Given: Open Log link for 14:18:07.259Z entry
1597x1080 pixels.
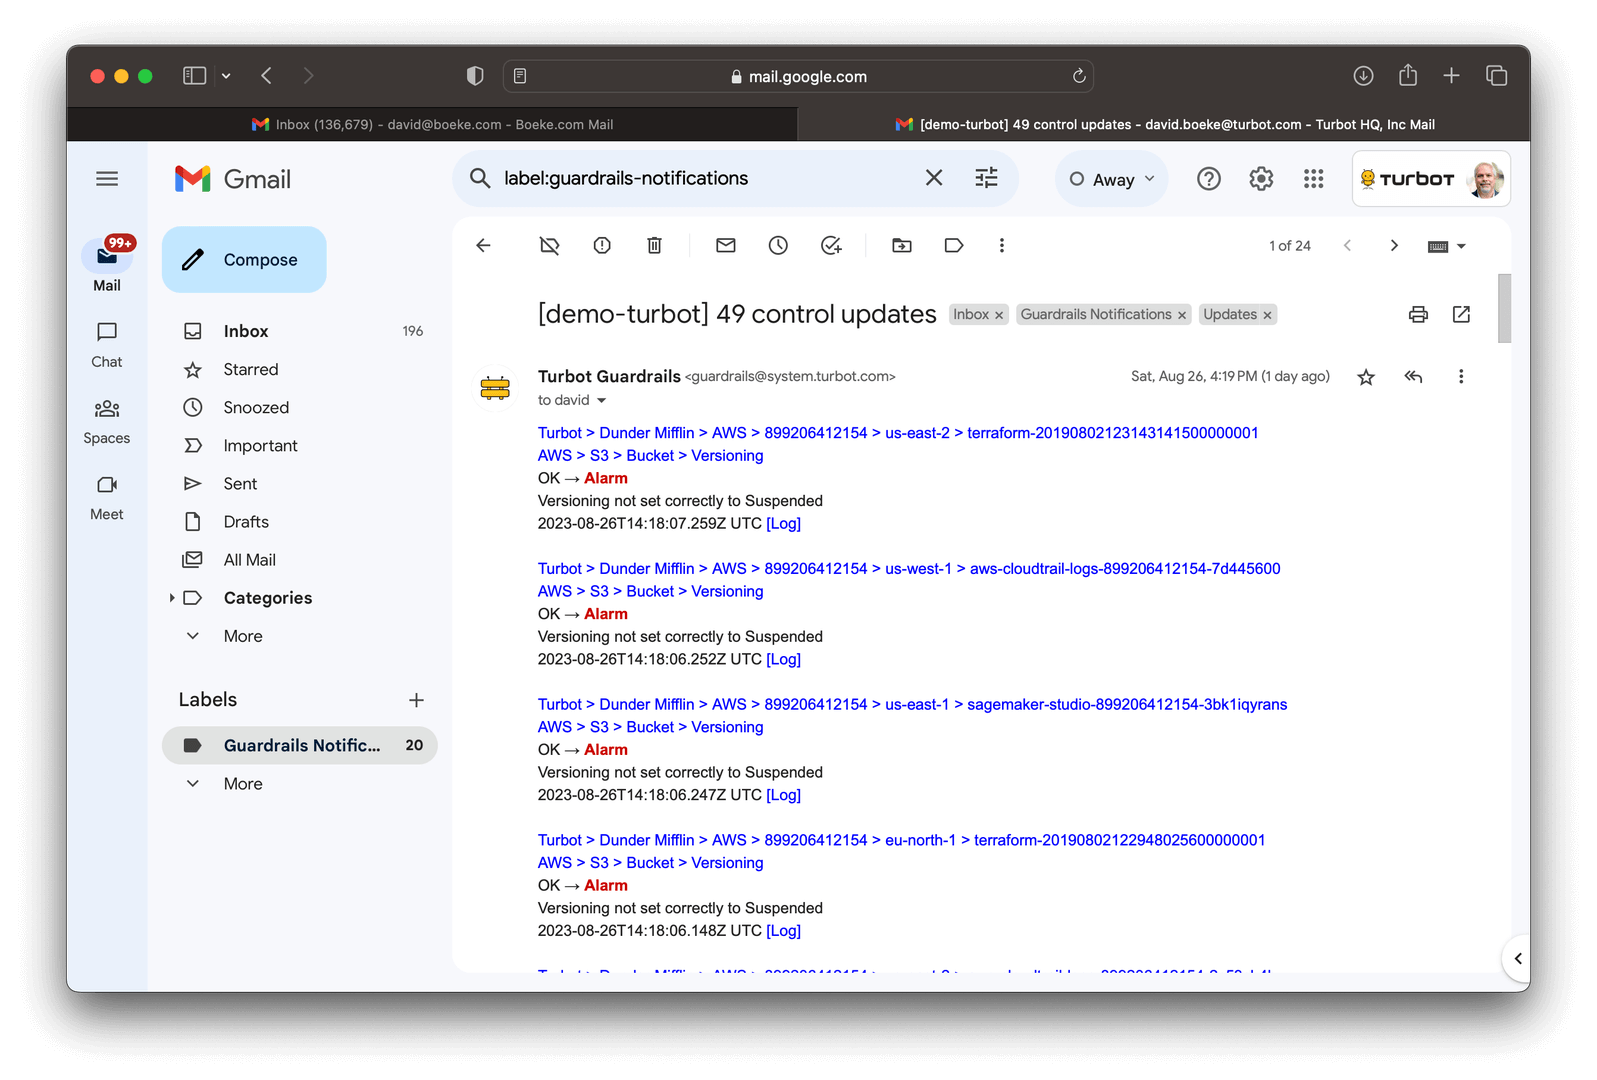Looking at the screenshot, I should pyautogui.click(x=783, y=524).
